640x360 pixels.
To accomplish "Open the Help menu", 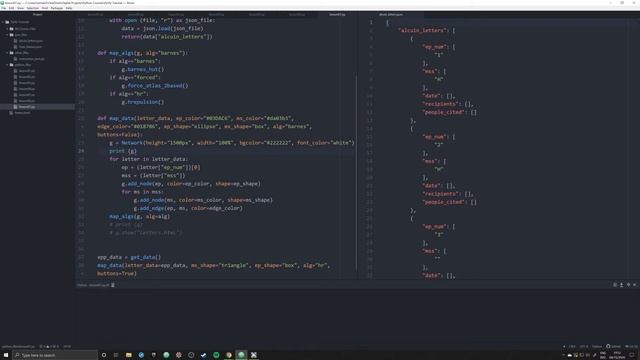I will pos(69,8).
